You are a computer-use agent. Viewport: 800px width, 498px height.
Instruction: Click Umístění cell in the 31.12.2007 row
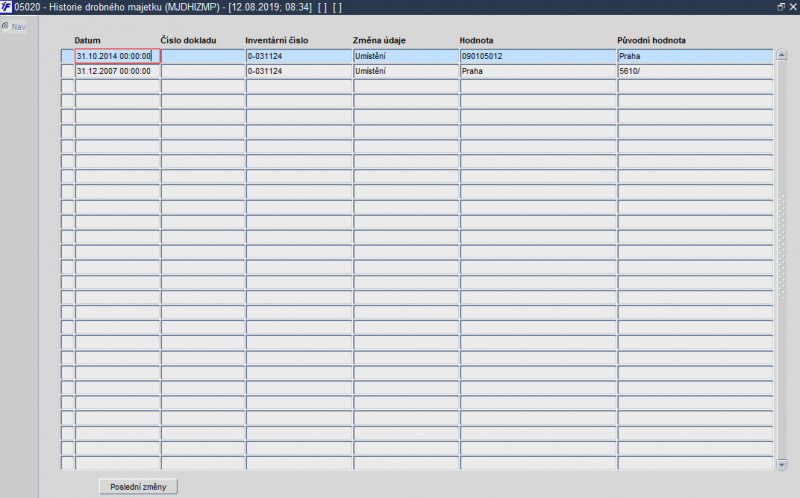tap(406, 71)
